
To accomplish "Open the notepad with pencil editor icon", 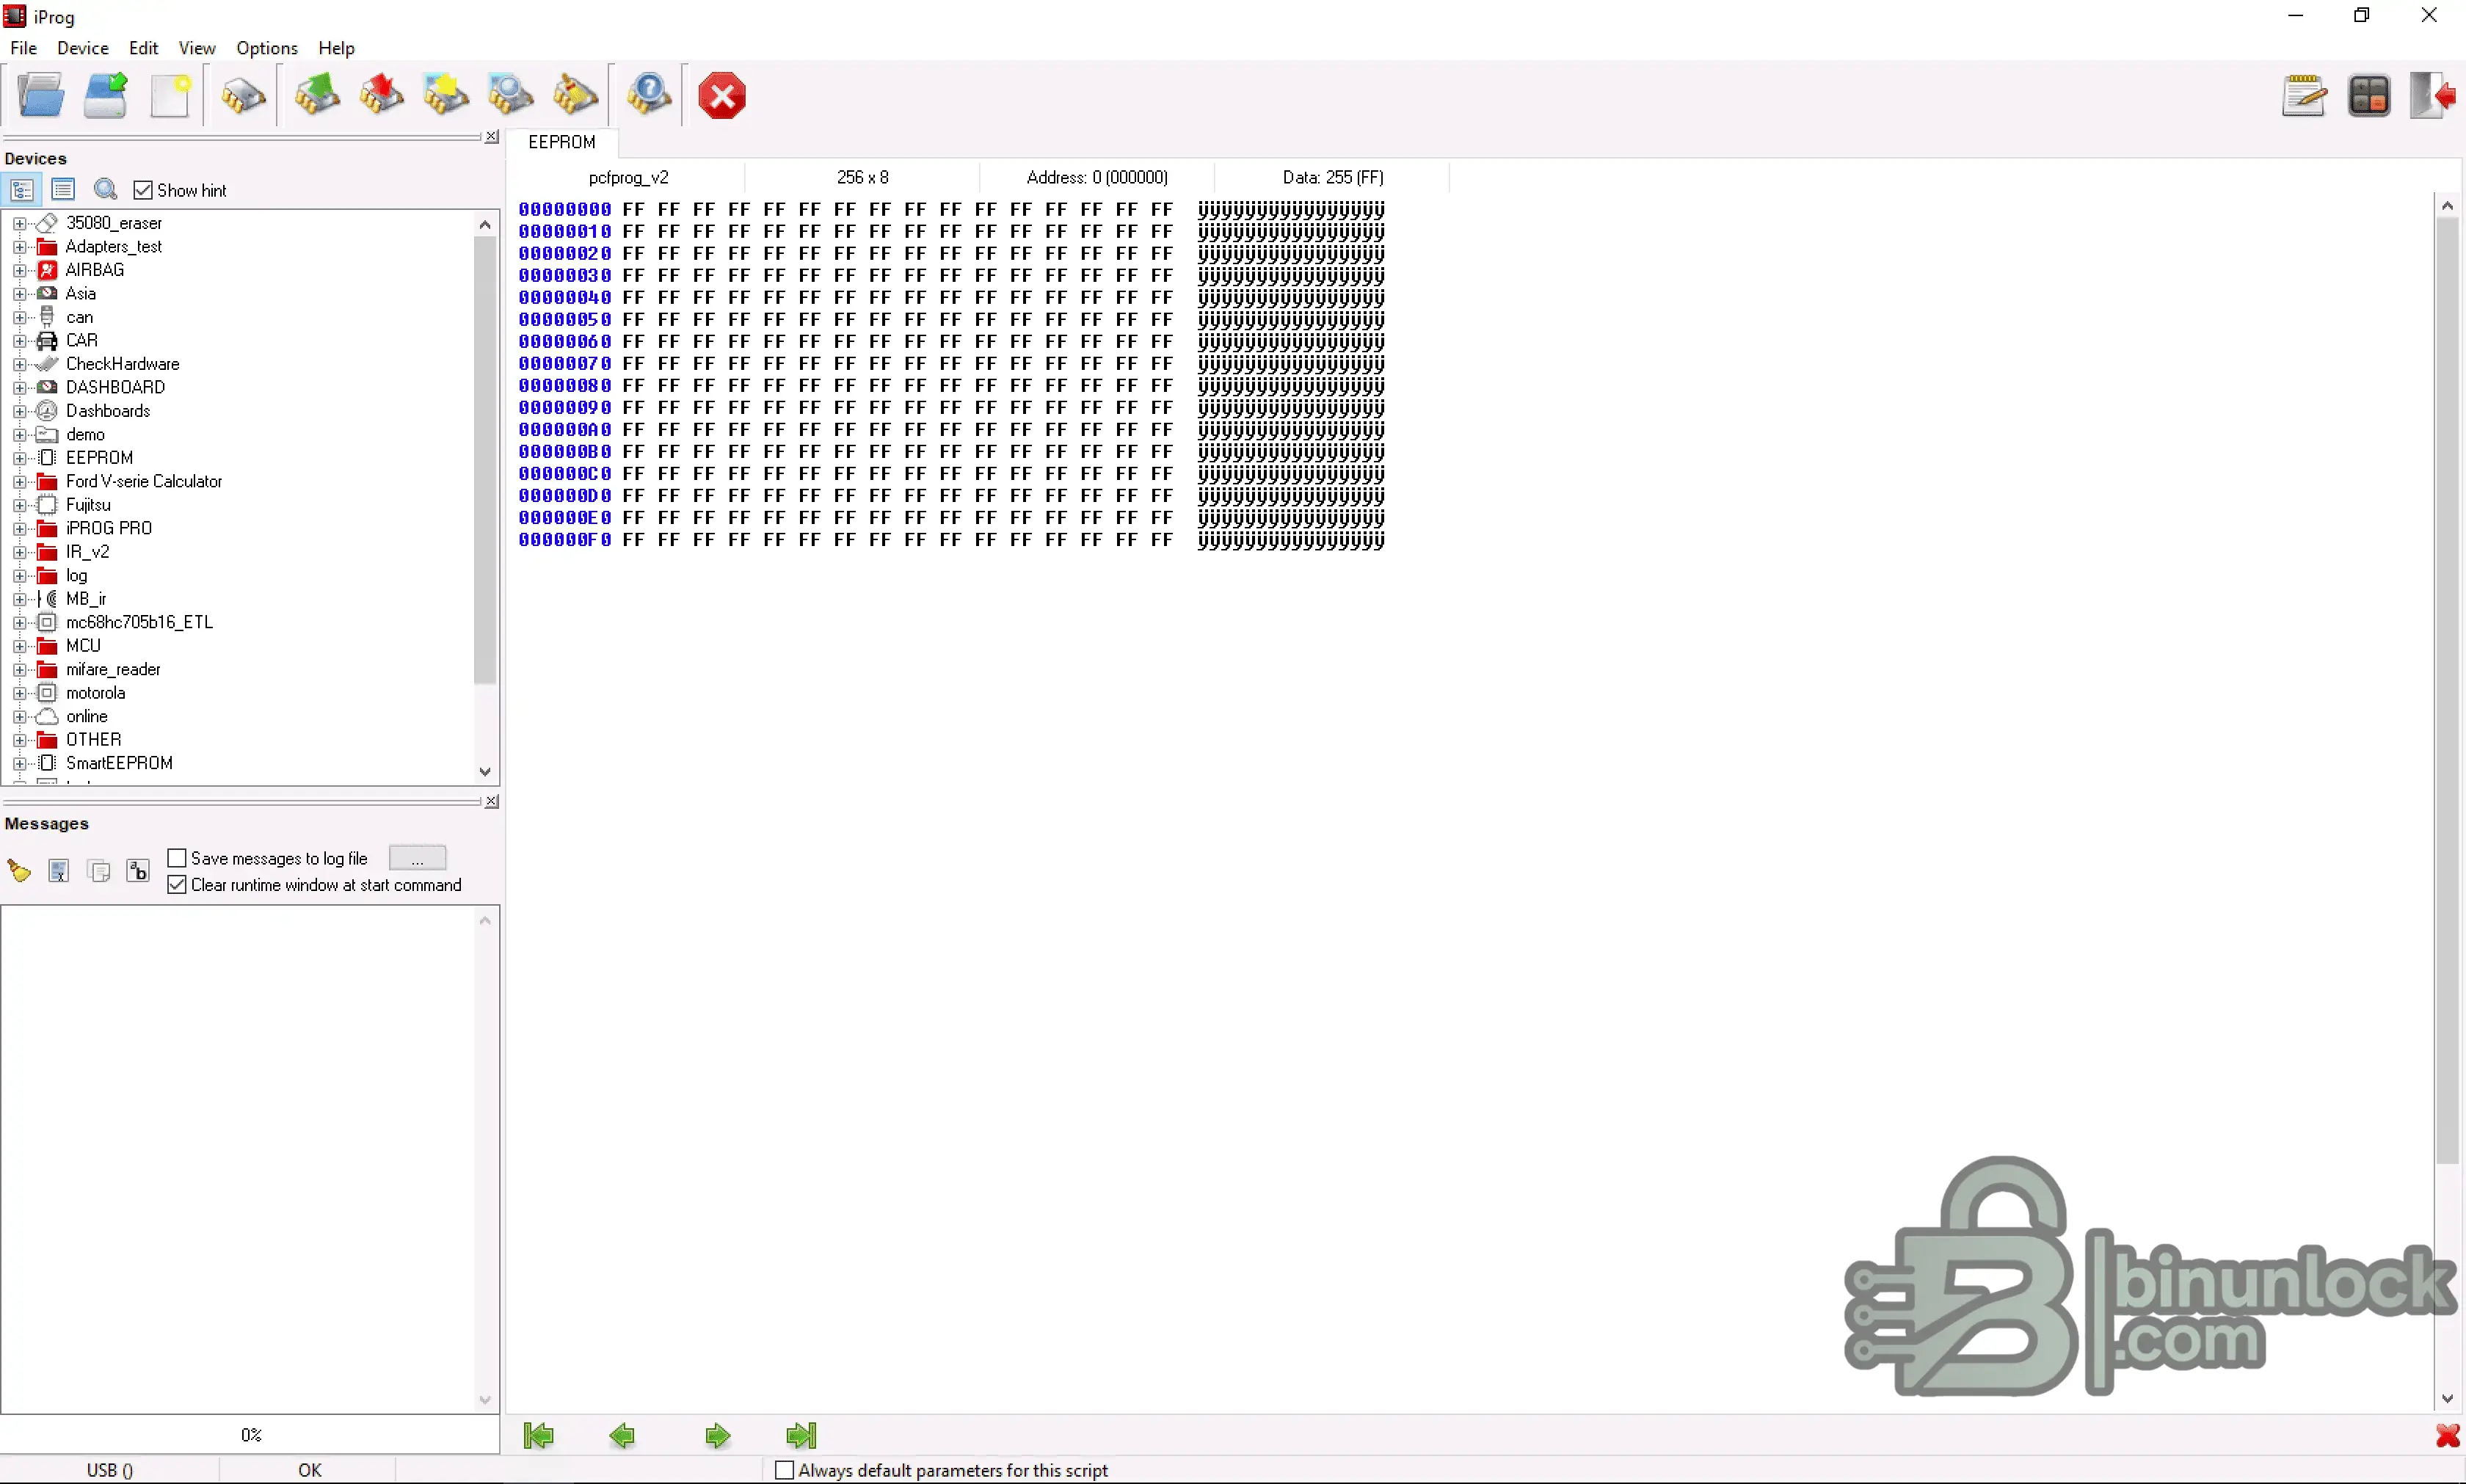I will (2304, 96).
